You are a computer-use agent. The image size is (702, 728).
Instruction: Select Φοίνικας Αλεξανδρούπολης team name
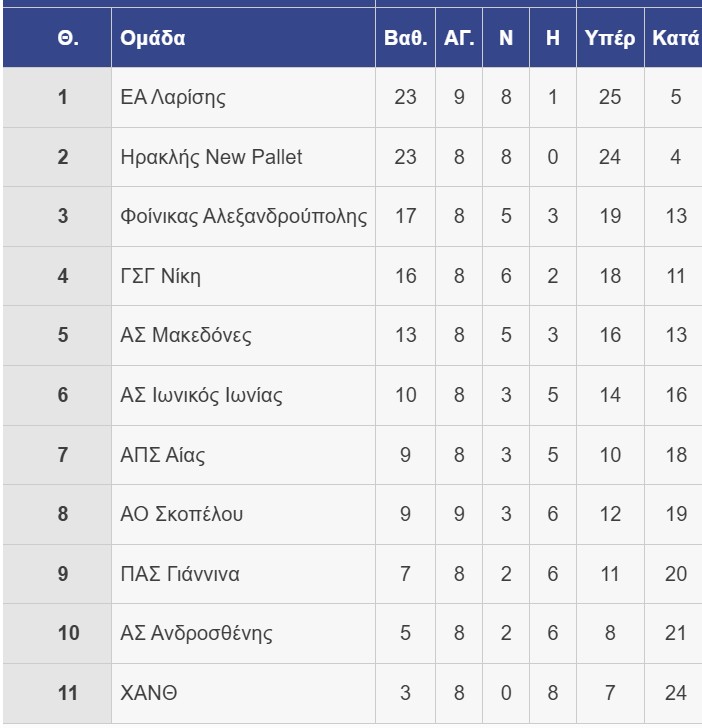pos(243,217)
